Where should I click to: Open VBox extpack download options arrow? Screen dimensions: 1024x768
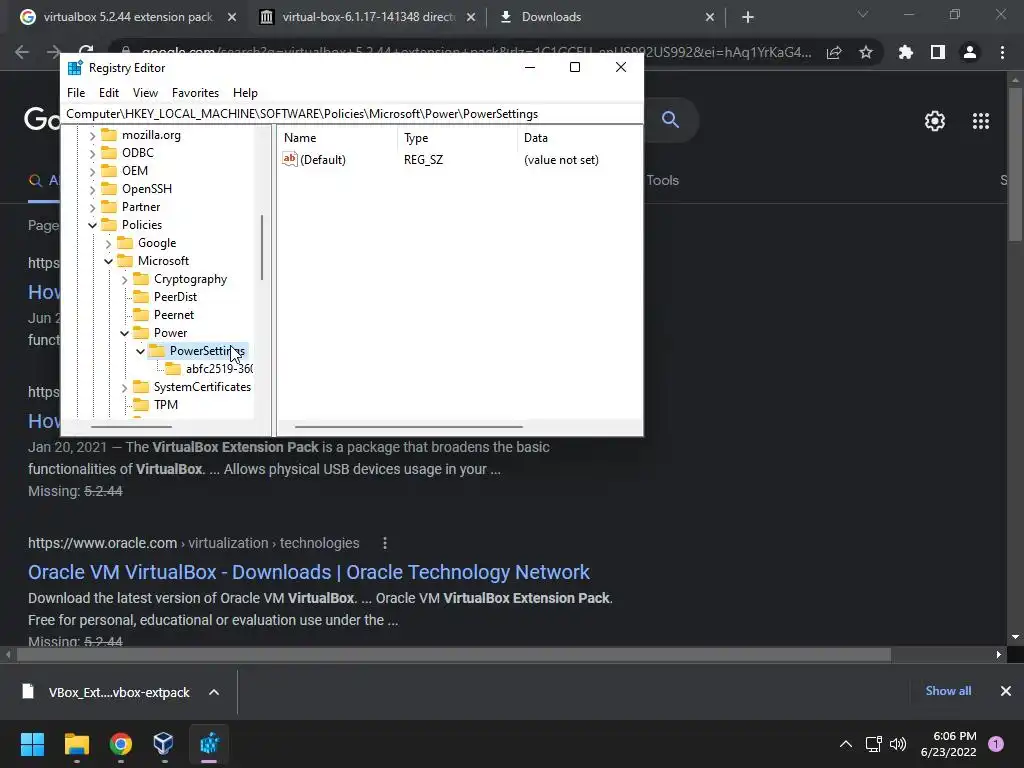click(214, 692)
